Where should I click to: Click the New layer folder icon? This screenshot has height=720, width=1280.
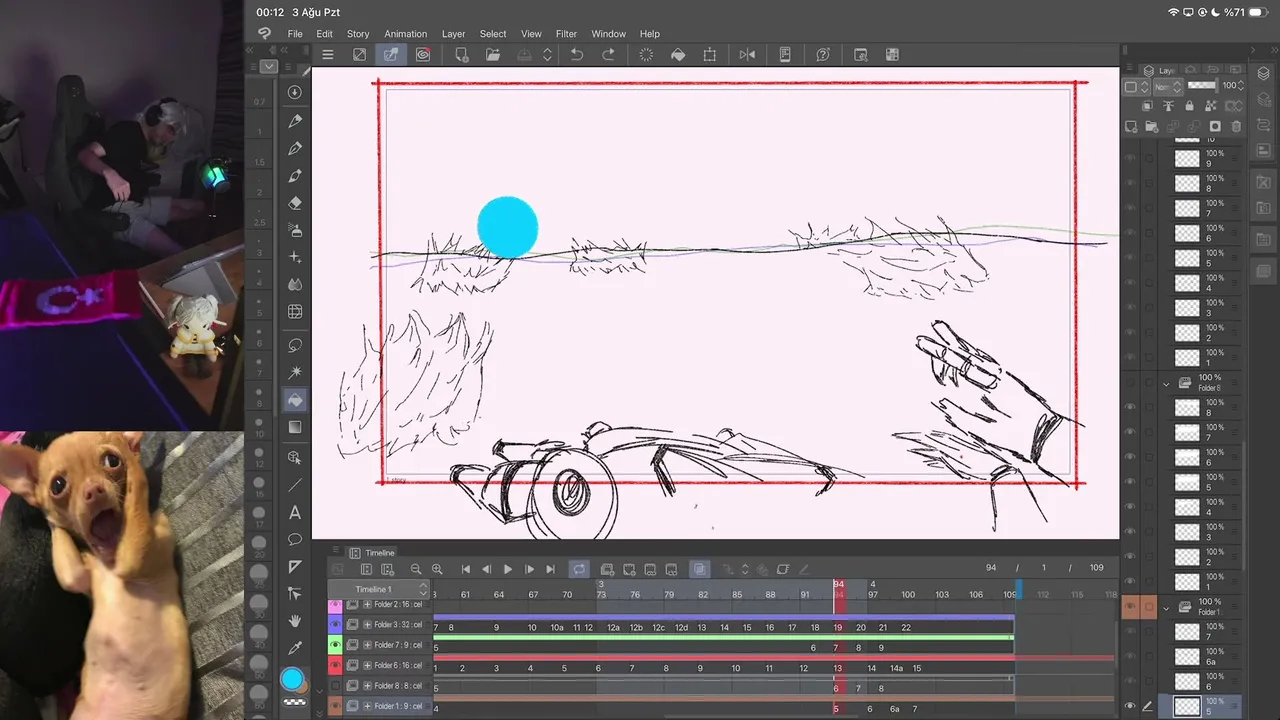click(x=1152, y=127)
